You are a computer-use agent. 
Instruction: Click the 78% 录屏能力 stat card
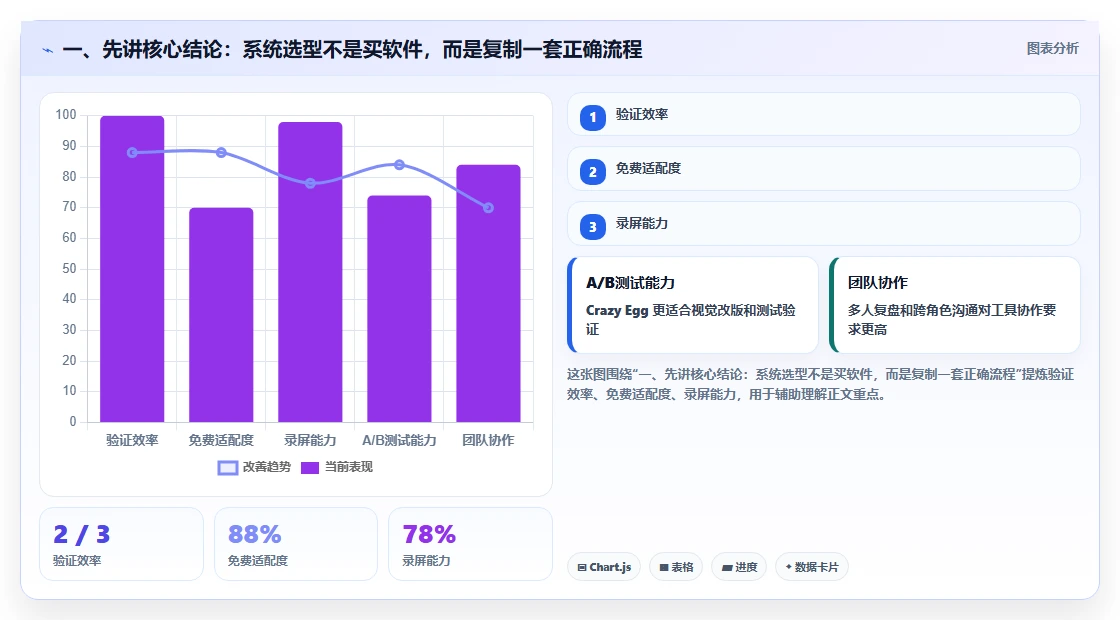point(470,544)
